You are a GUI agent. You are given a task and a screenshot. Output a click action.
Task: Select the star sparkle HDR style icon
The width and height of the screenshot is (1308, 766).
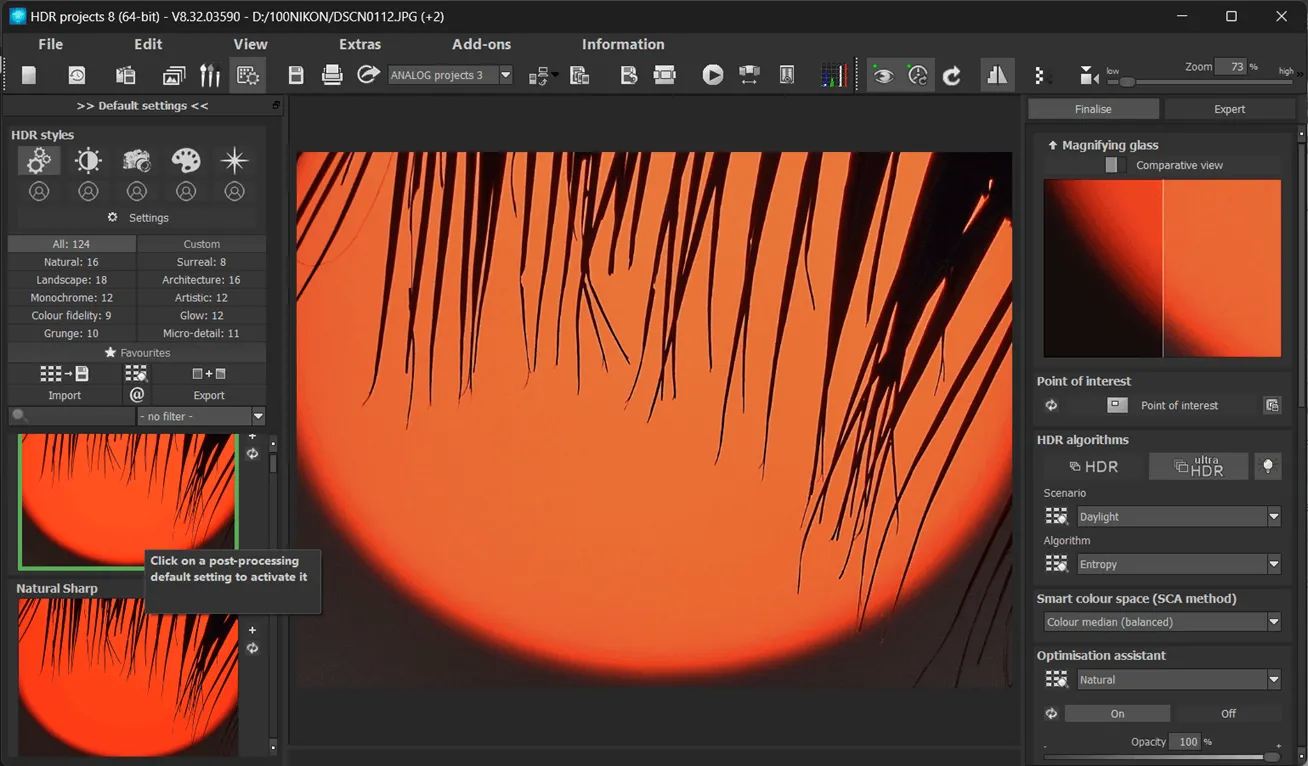(x=234, y=160)
